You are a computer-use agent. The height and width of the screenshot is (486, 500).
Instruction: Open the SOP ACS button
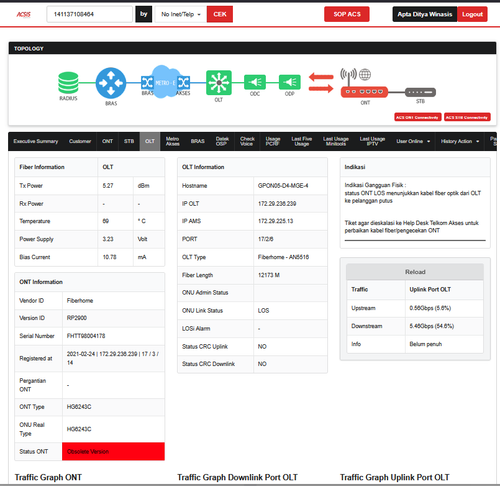pos(347,14)
